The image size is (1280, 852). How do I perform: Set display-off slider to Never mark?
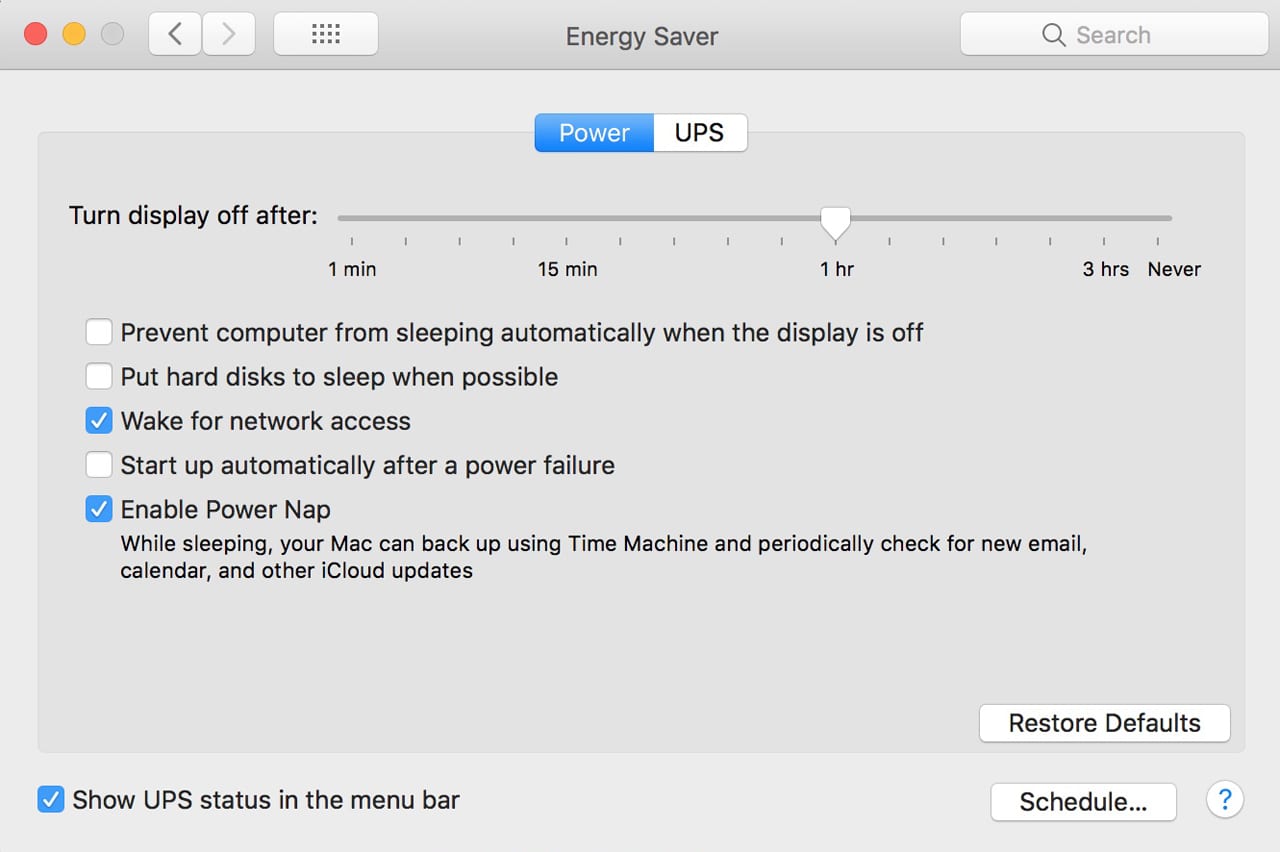coord(1158,218)
